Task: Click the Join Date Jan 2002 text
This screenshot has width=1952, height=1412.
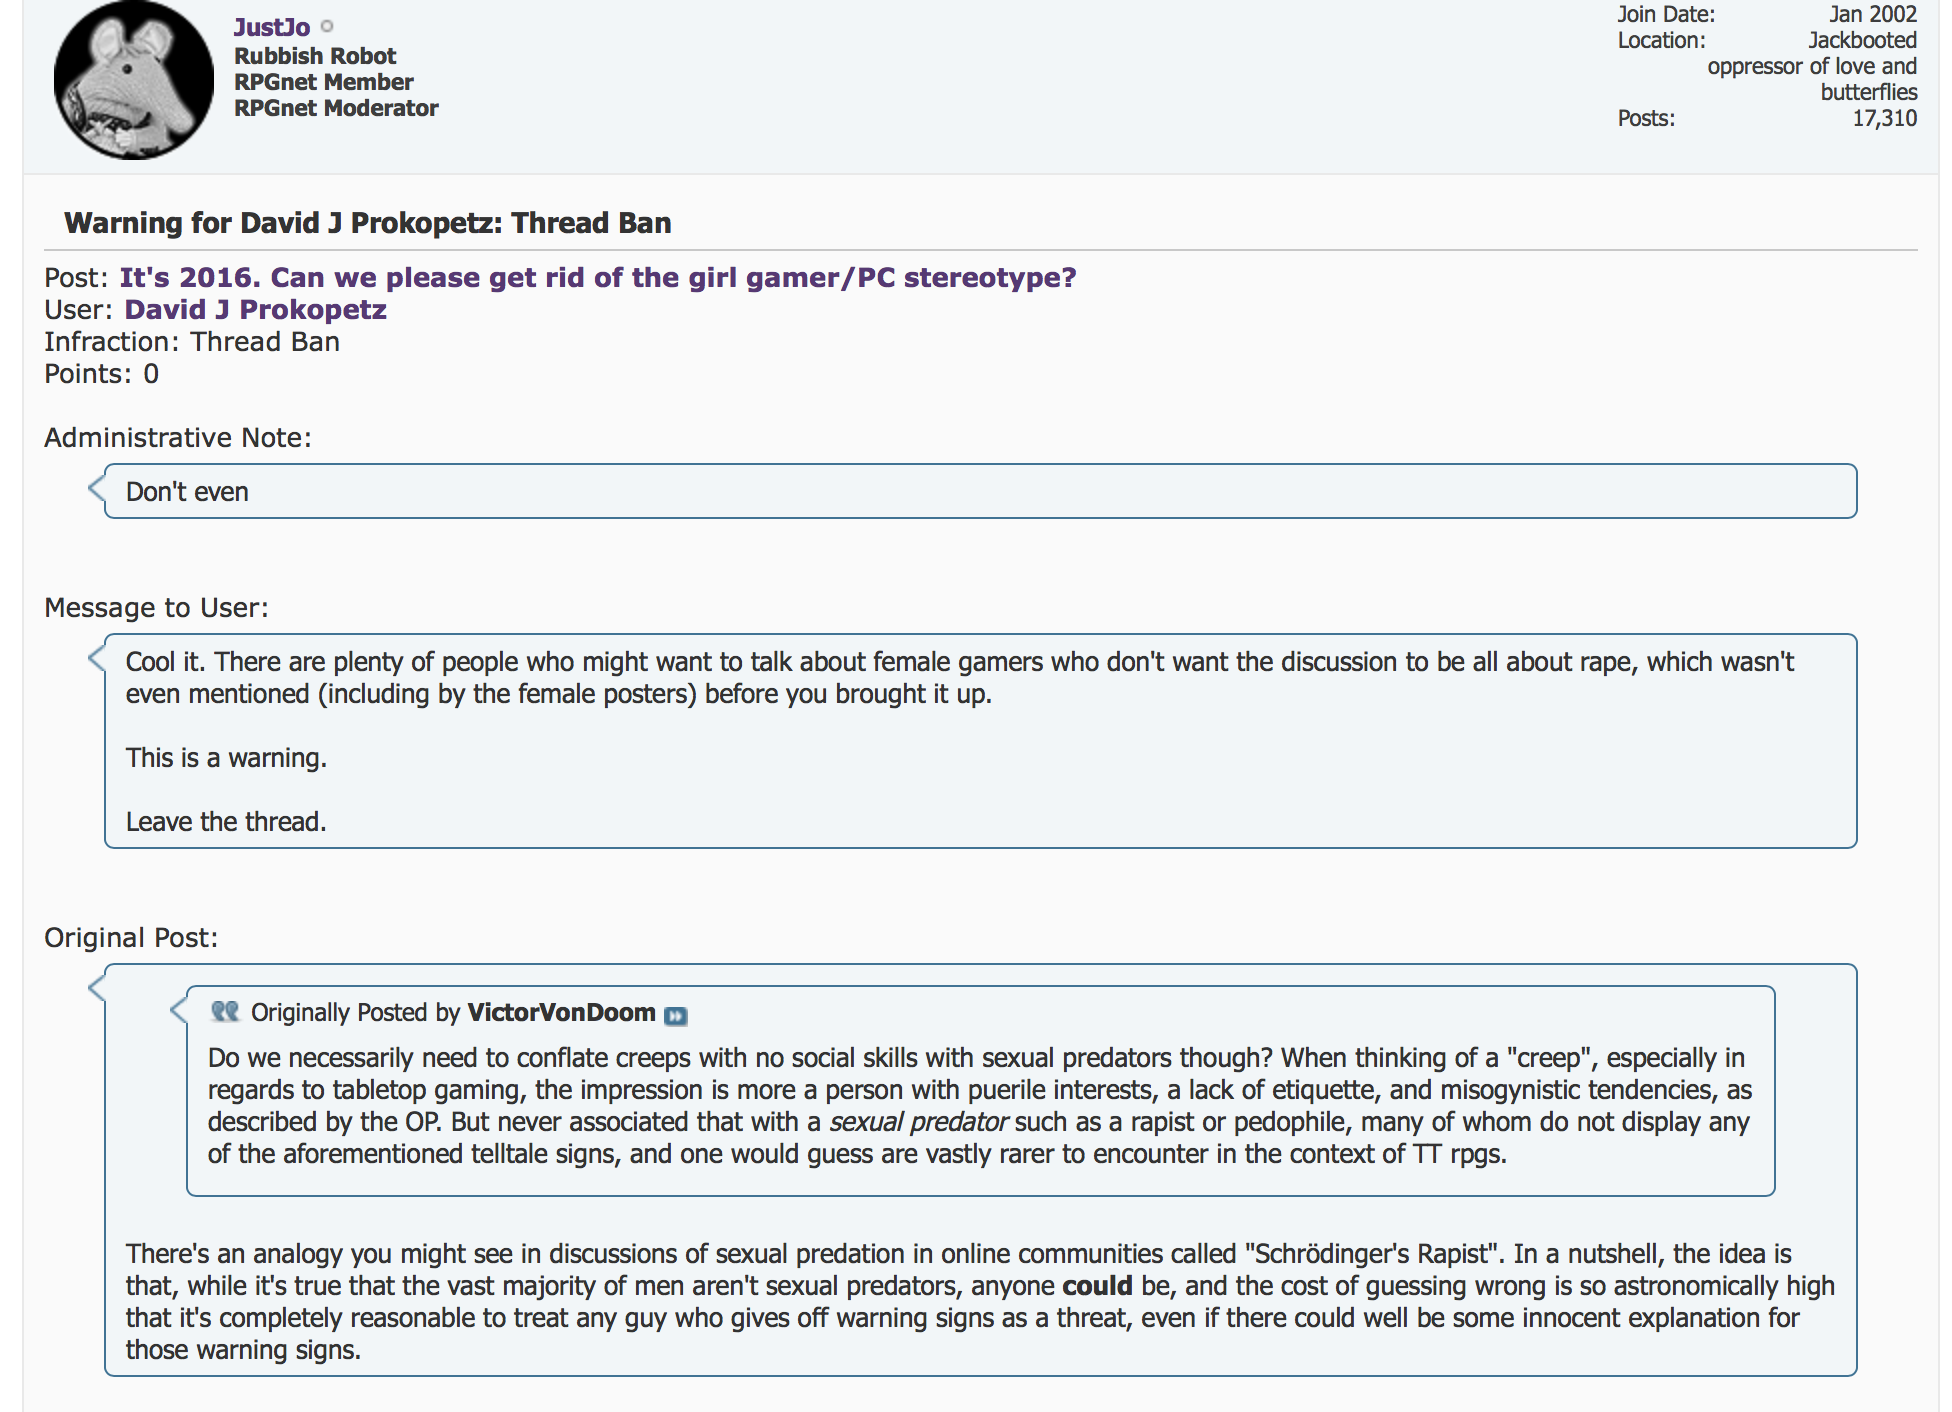Action: (x=1873, y=14)
